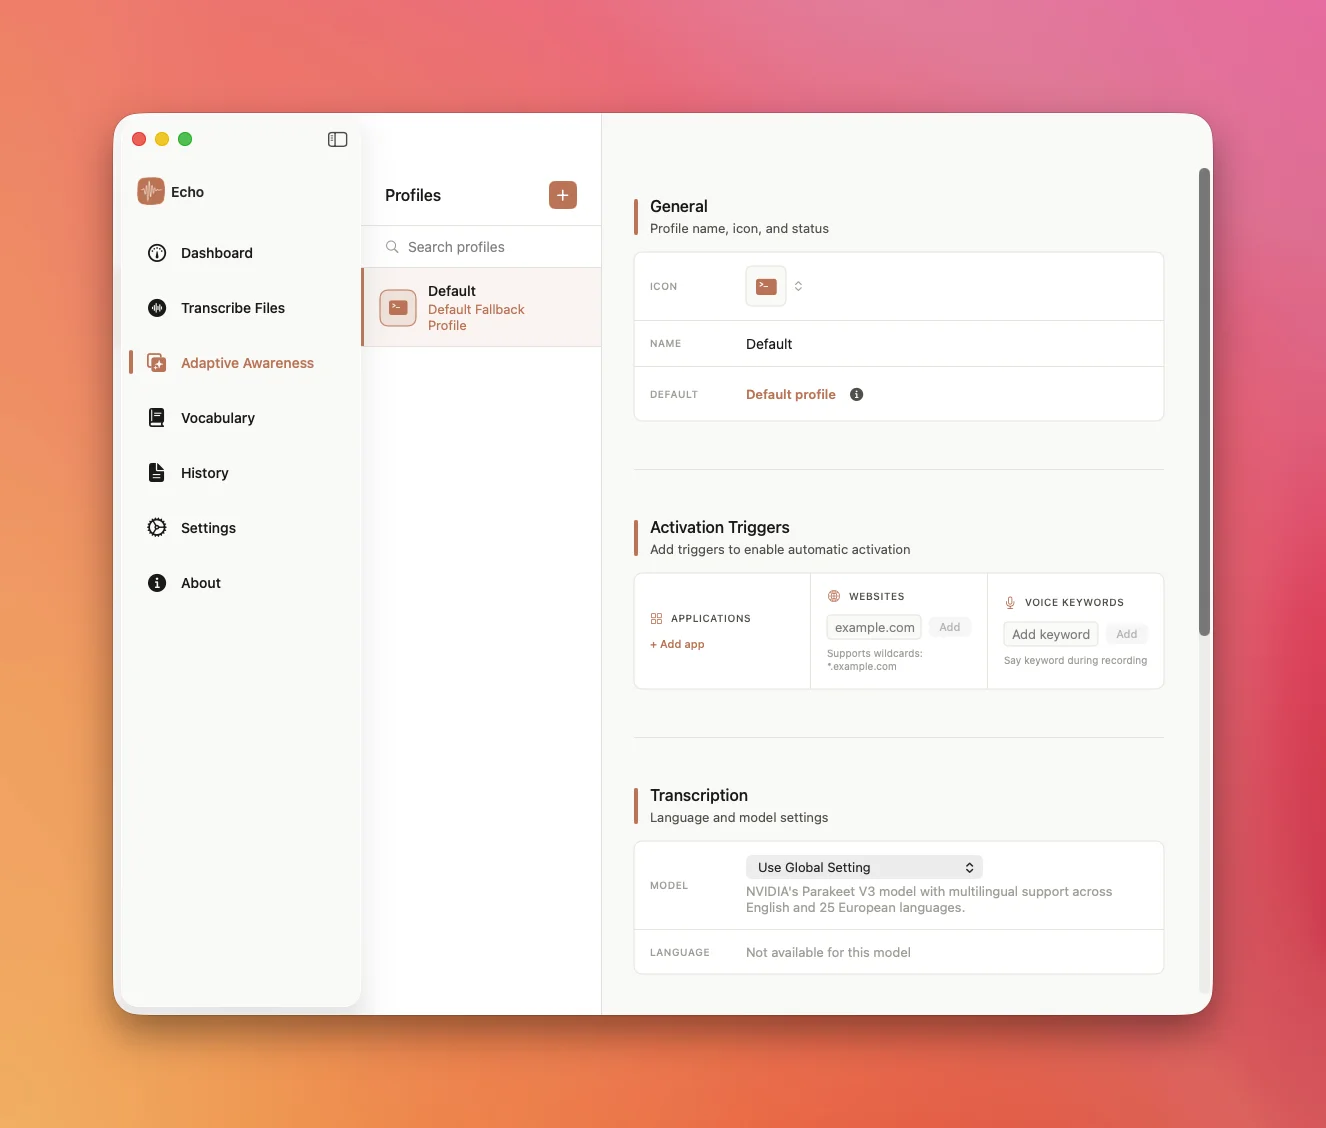Viewport: 1326px width, 1128px height.
Task: Open Dashboard via its gauge icon
Action: 157,253
